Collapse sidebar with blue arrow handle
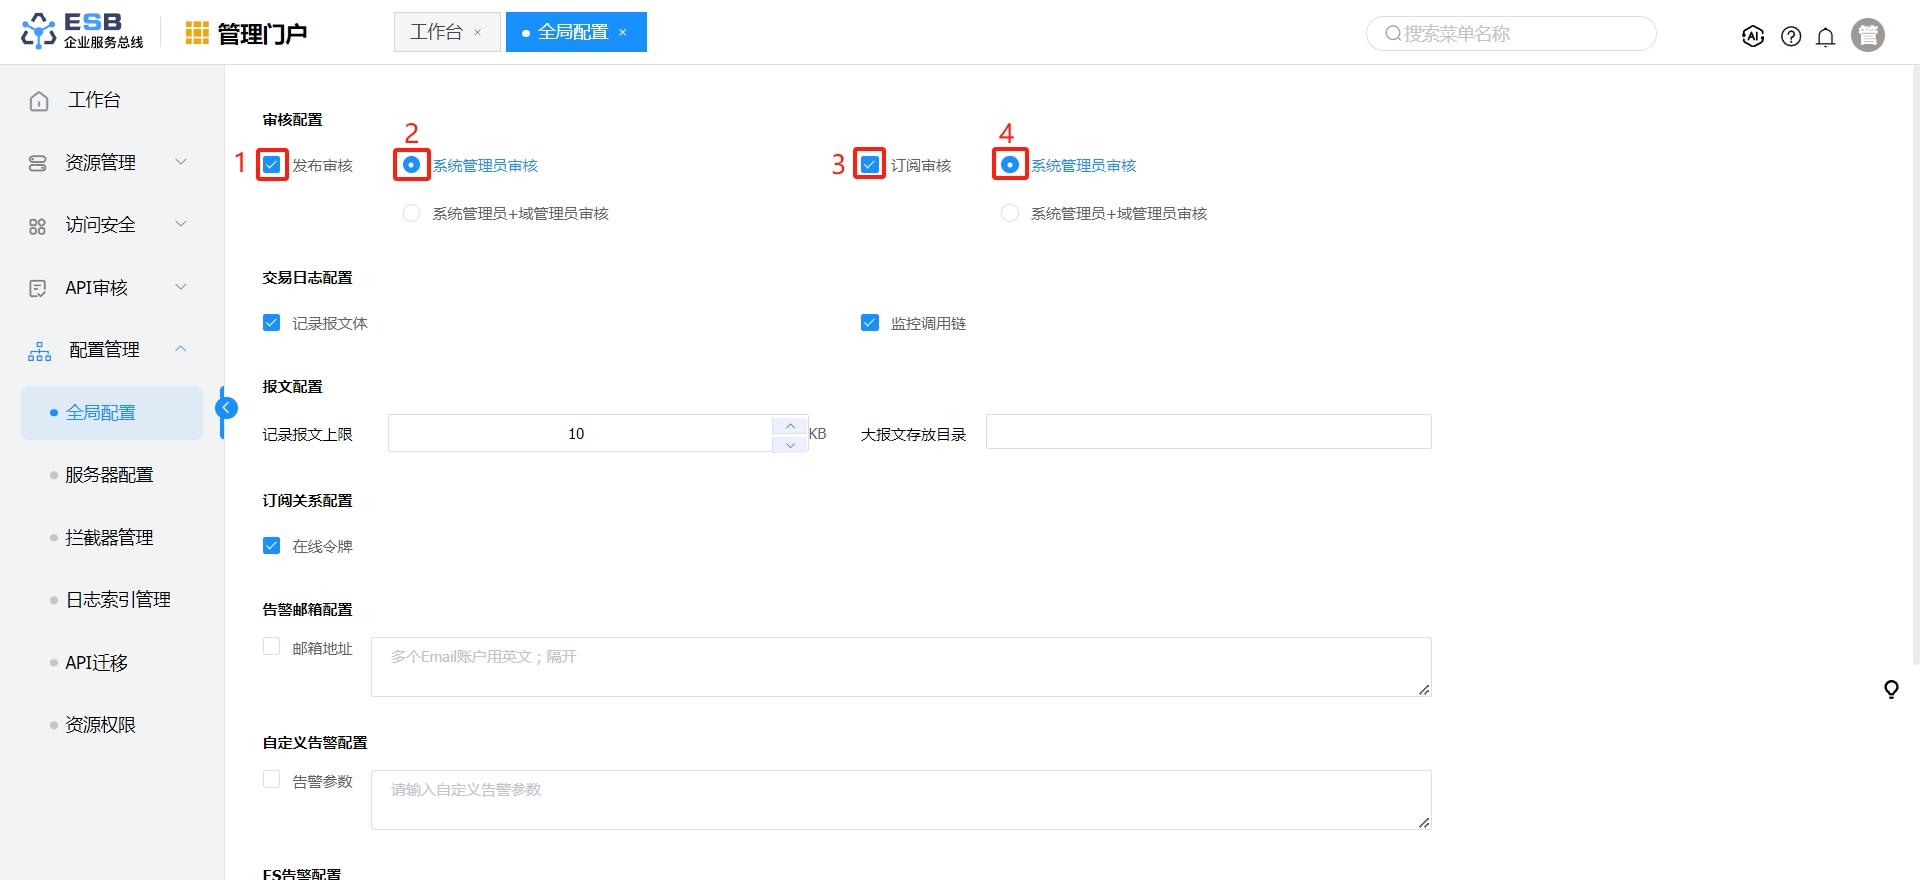This screenshot has width=1920, height=880. [227, 408]
